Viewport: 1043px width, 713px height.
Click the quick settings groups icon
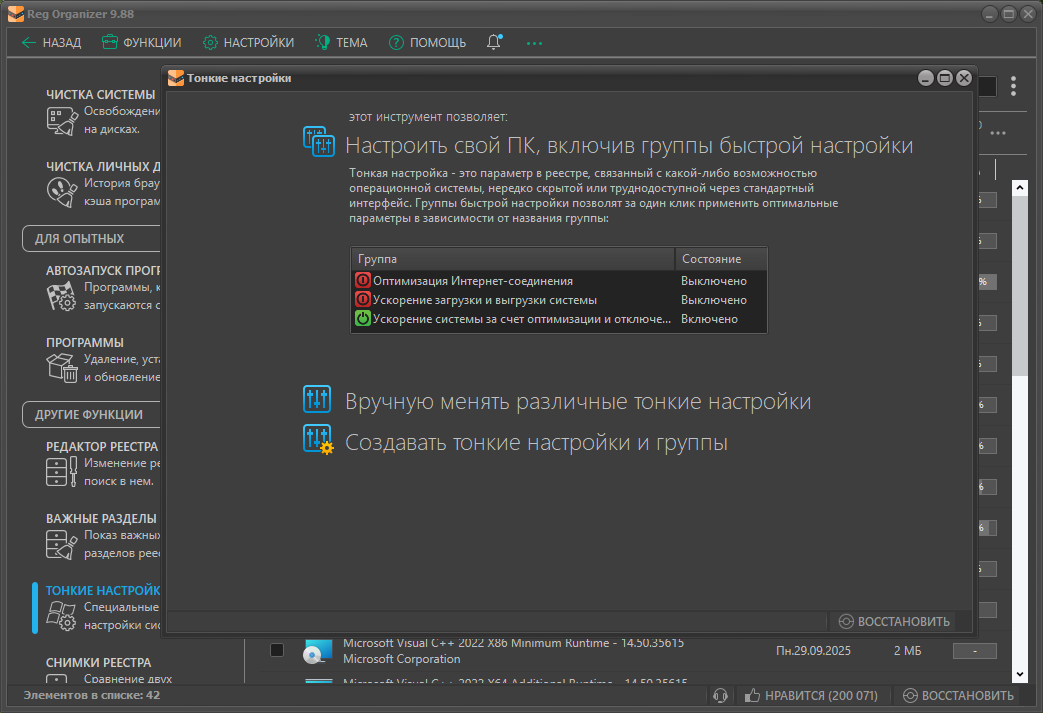(x=317, y=142)
